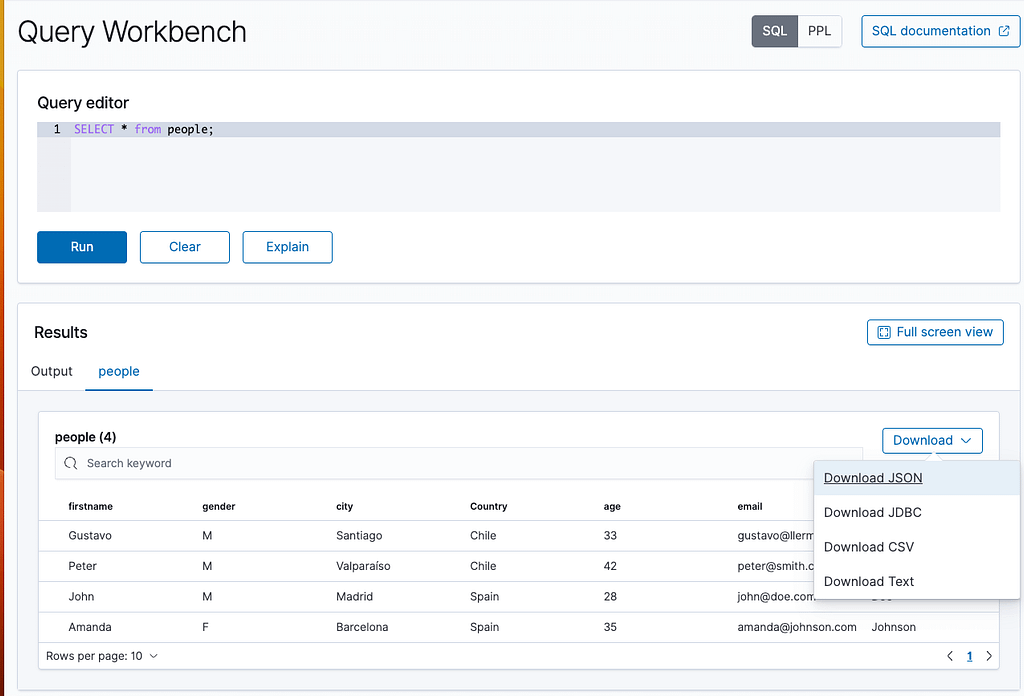This screenshot has width=1024, height=696.
Task: Open the search magnifier in results table
Action: point(70,463)
